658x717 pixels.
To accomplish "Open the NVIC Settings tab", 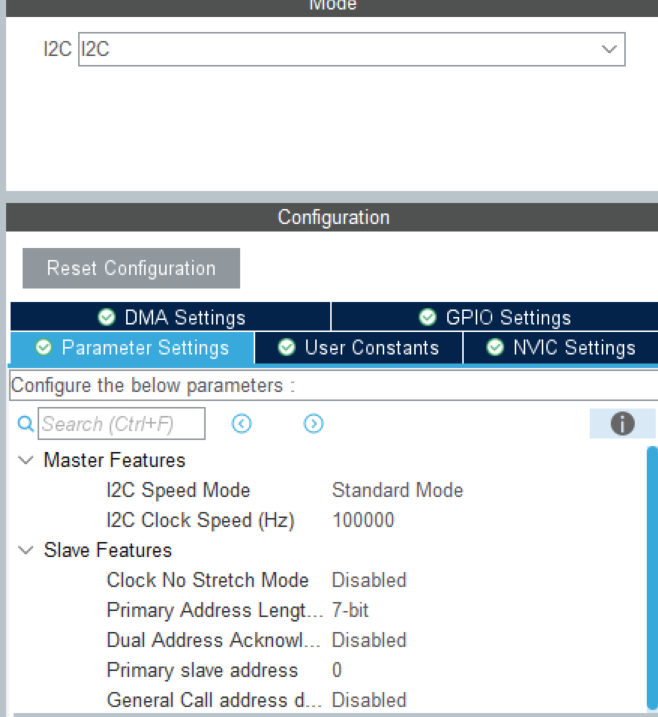I will (x=561, y=347).
